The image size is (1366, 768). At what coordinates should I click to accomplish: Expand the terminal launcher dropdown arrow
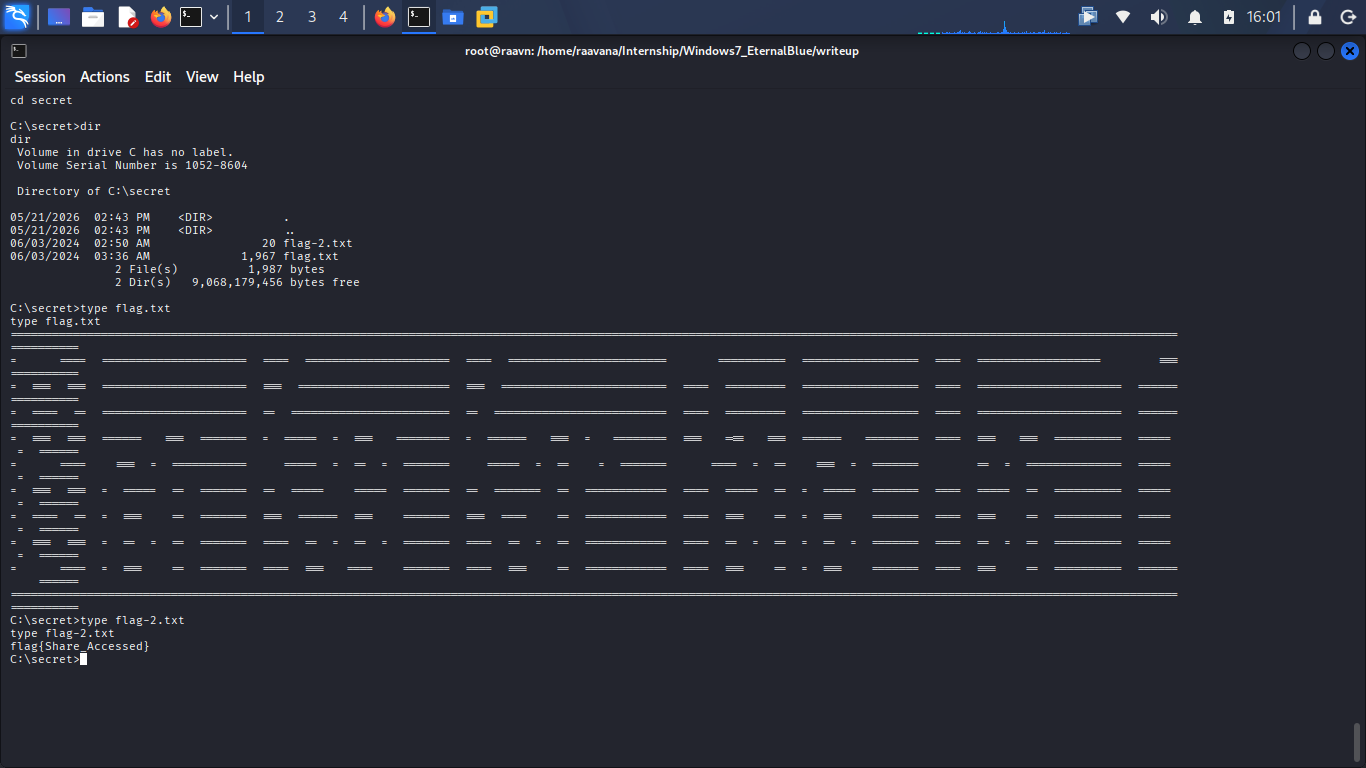point(214,17)
